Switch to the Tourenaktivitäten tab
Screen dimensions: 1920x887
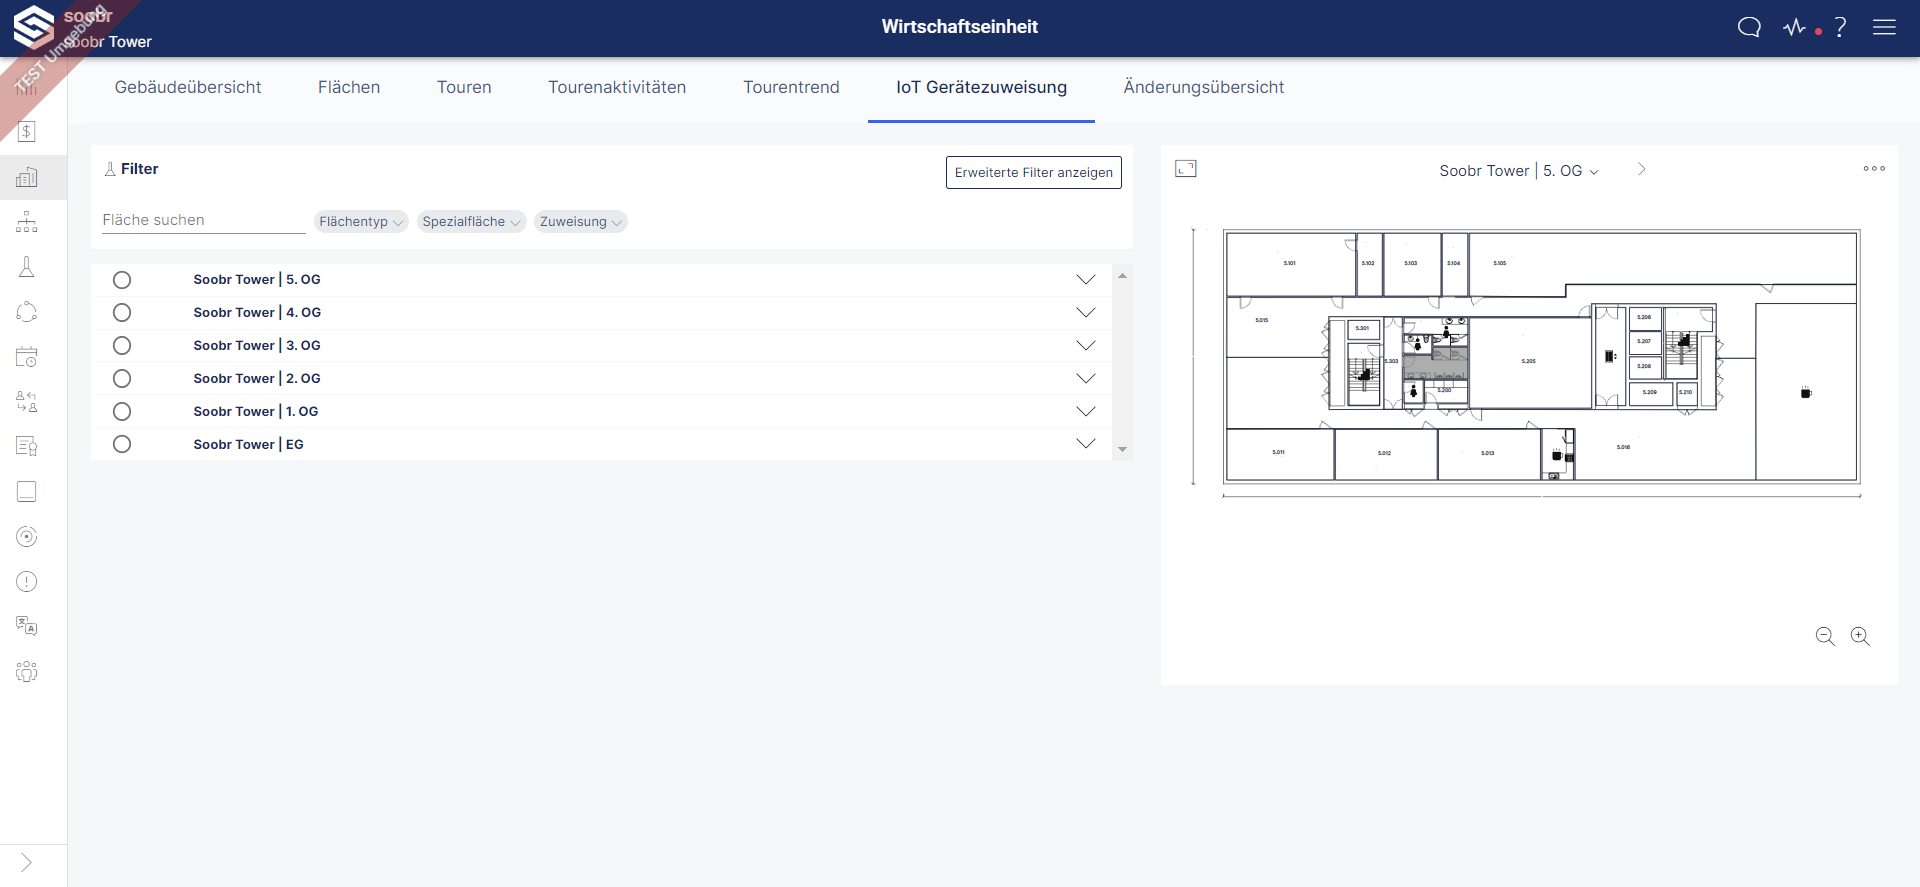coord(617,88)
